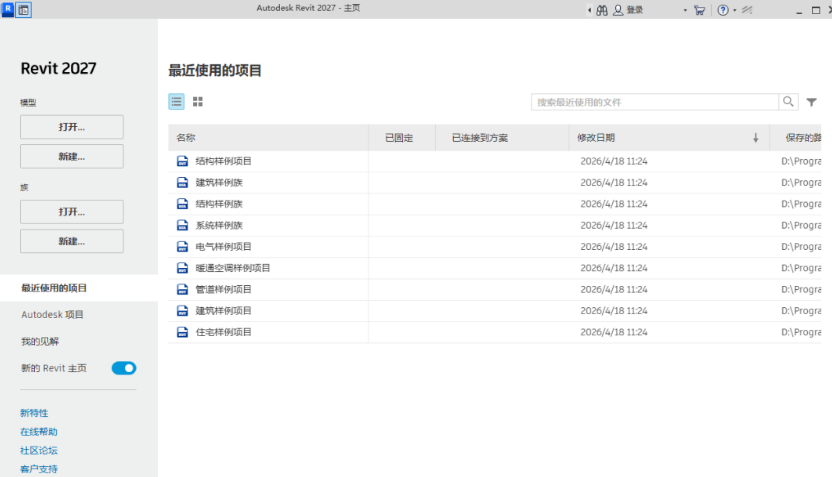Click the magnifier search icon

(x=789, y=101)
